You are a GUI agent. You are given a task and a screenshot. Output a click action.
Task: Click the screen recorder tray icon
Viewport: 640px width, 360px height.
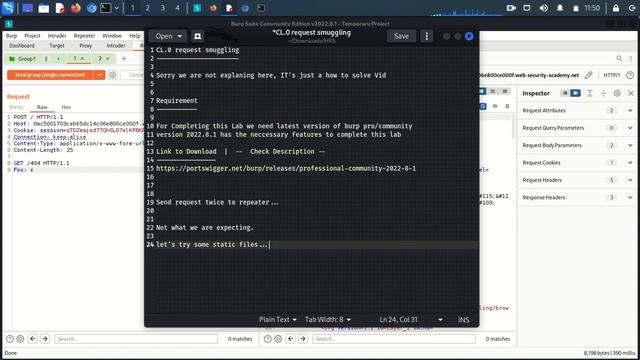click(511, 8)
